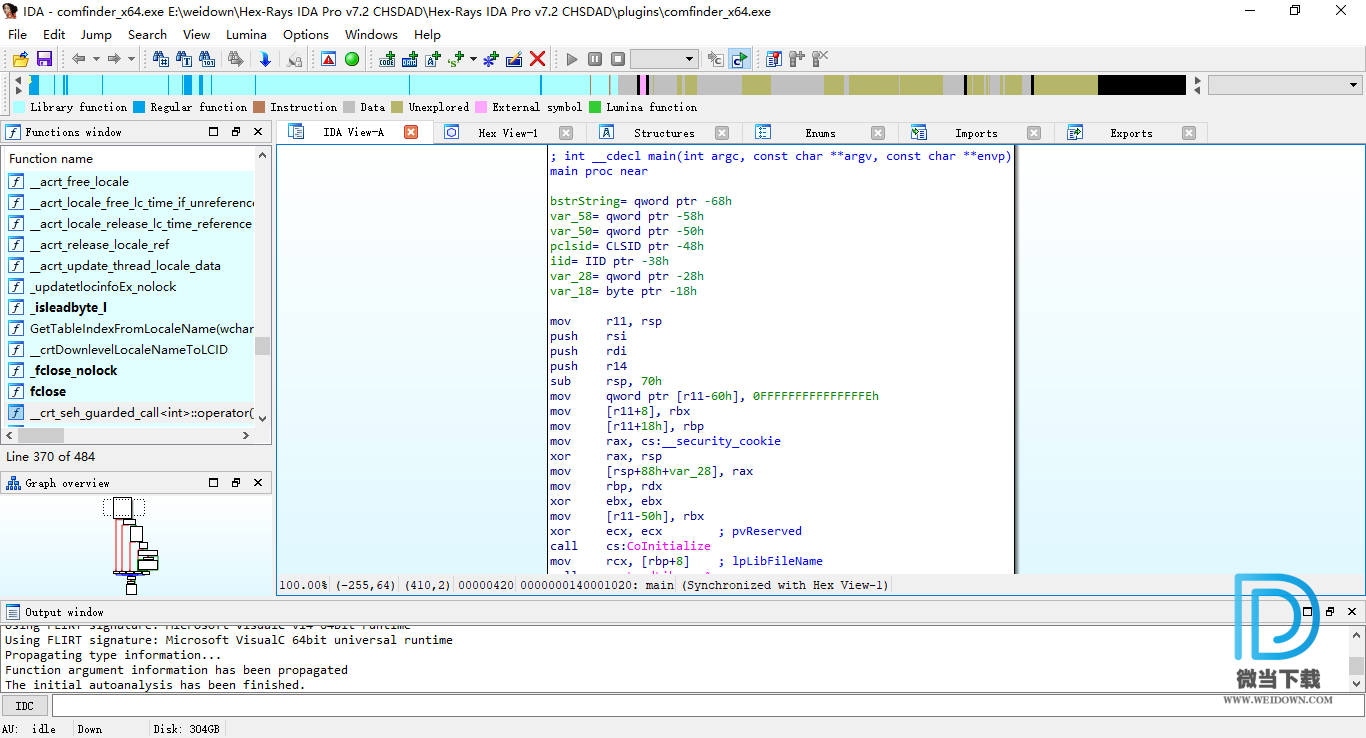Open the Lumina menu
Image resolution: width=1366 pixels, height=738 pixels.
point(246,34)
